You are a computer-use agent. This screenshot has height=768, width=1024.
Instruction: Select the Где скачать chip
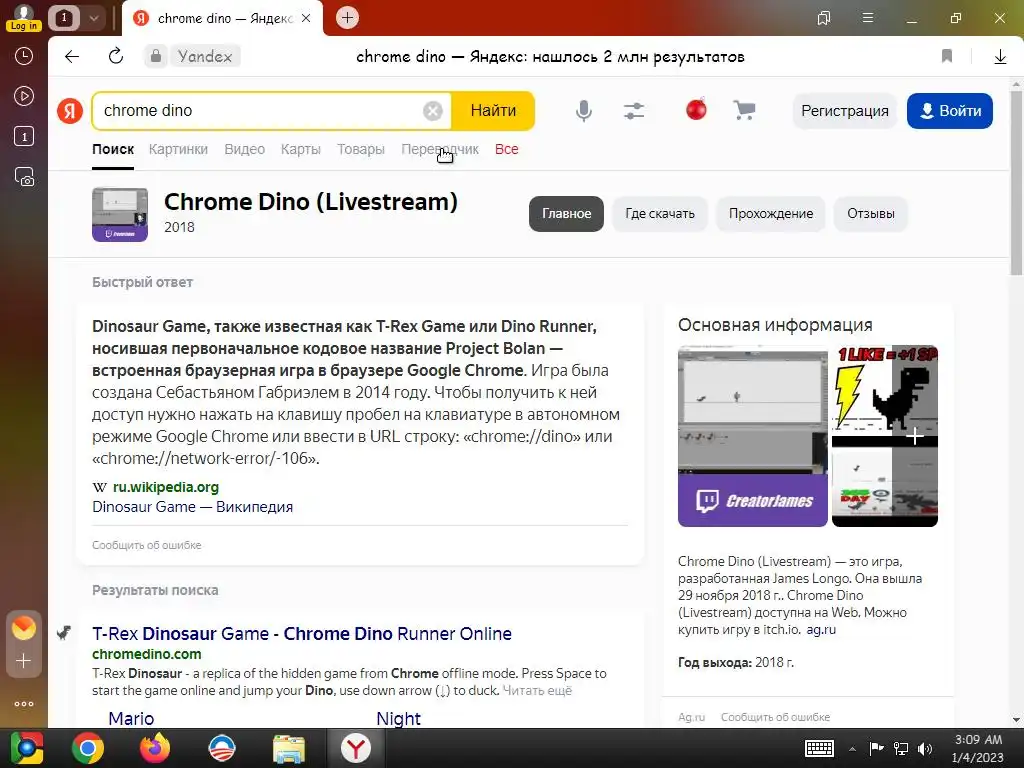(660, 214)
